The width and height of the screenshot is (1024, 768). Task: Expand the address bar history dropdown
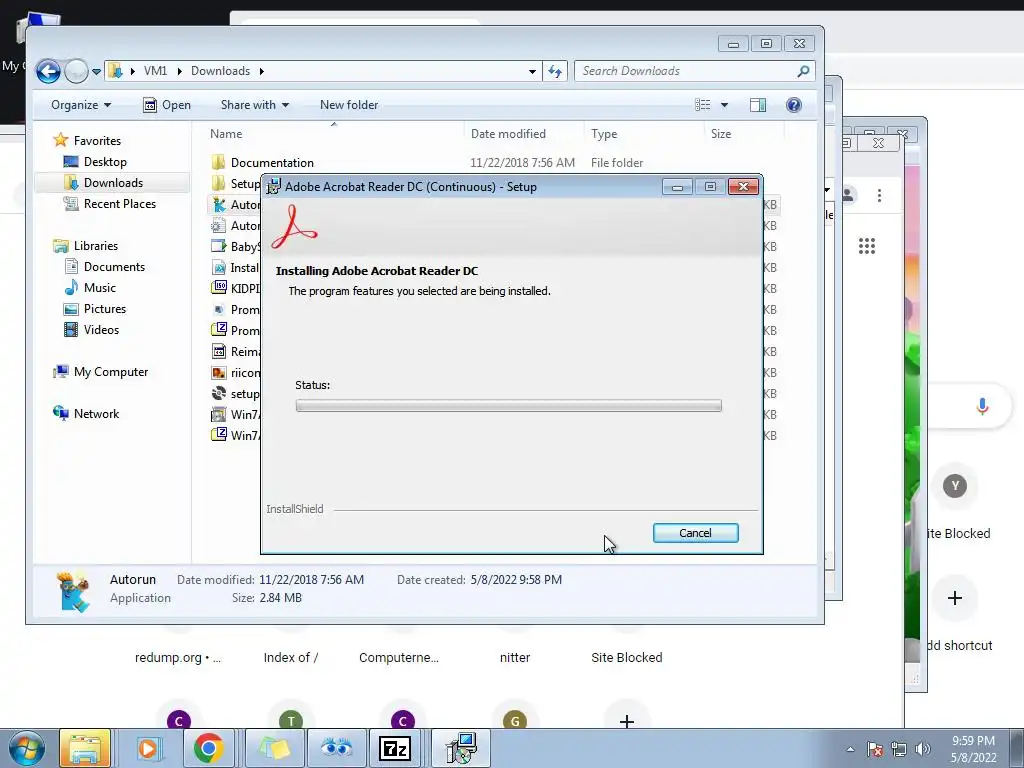(532, 71)
